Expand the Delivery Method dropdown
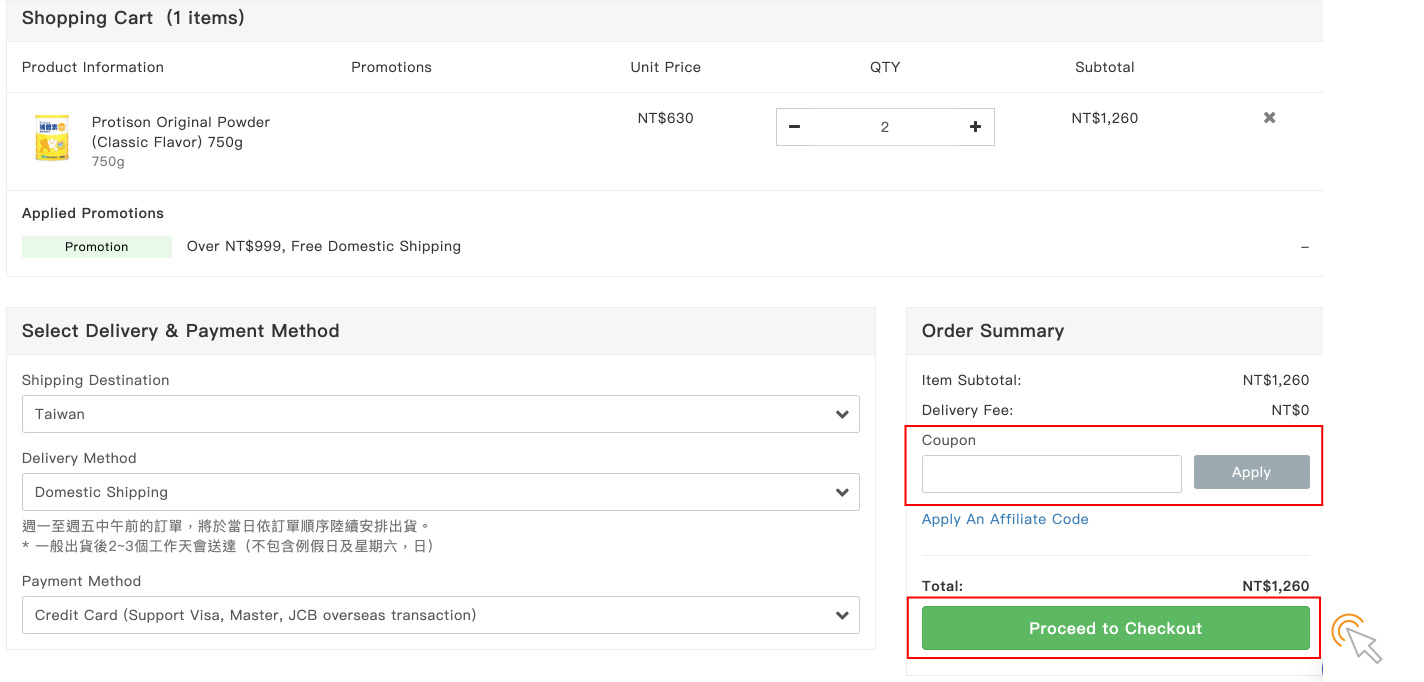 [x=440, y=492]
